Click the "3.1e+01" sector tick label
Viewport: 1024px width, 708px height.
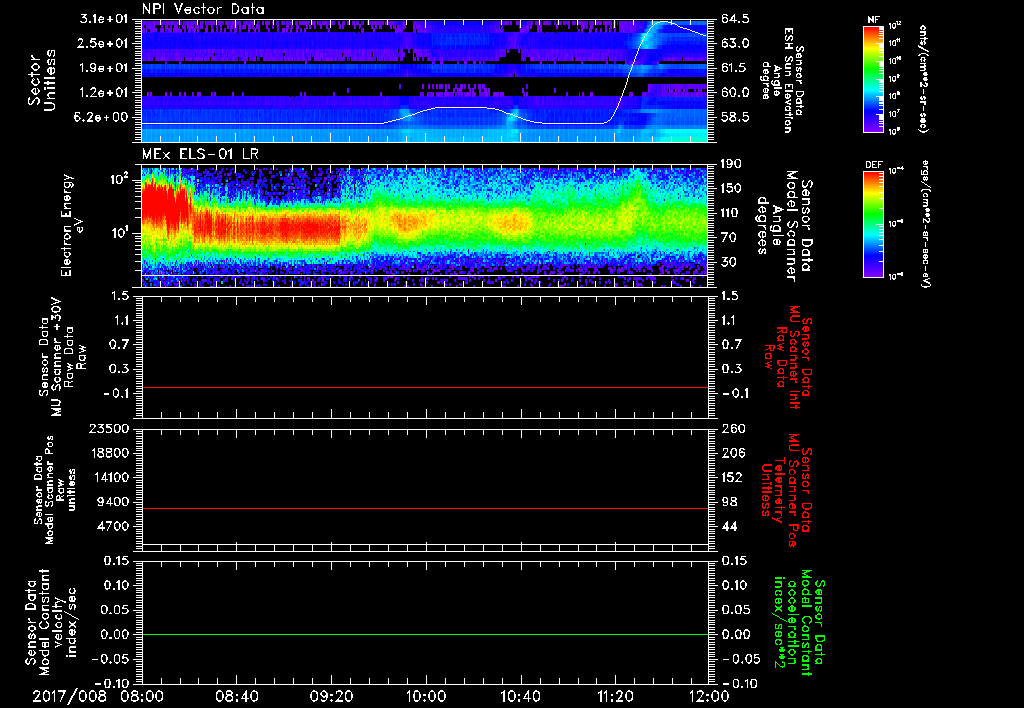(x=106, y=19)
